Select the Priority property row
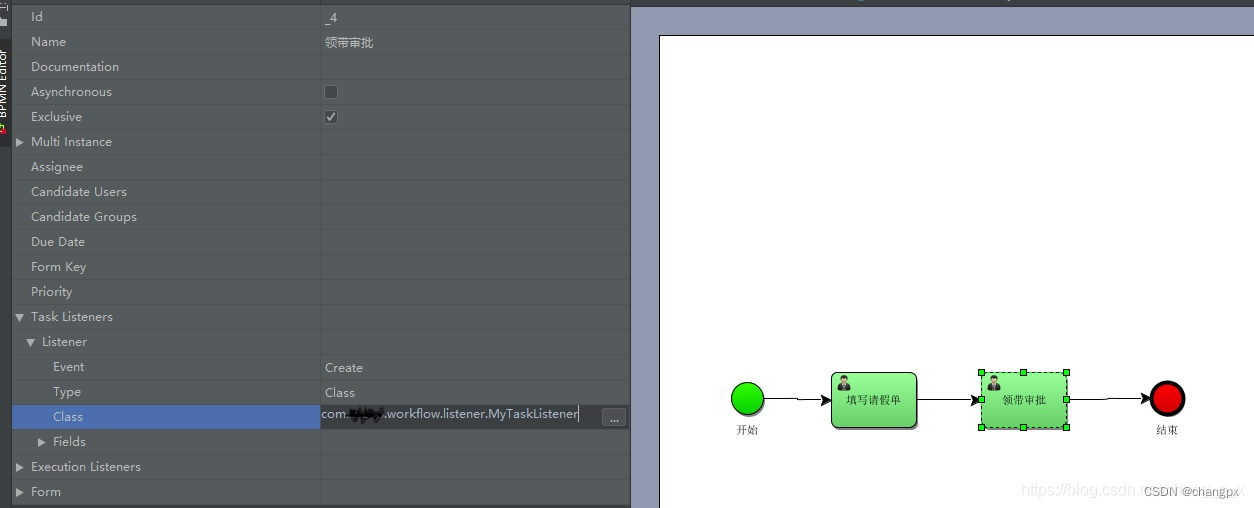This screenshot has height=508, width=1254. pos(321,292)
